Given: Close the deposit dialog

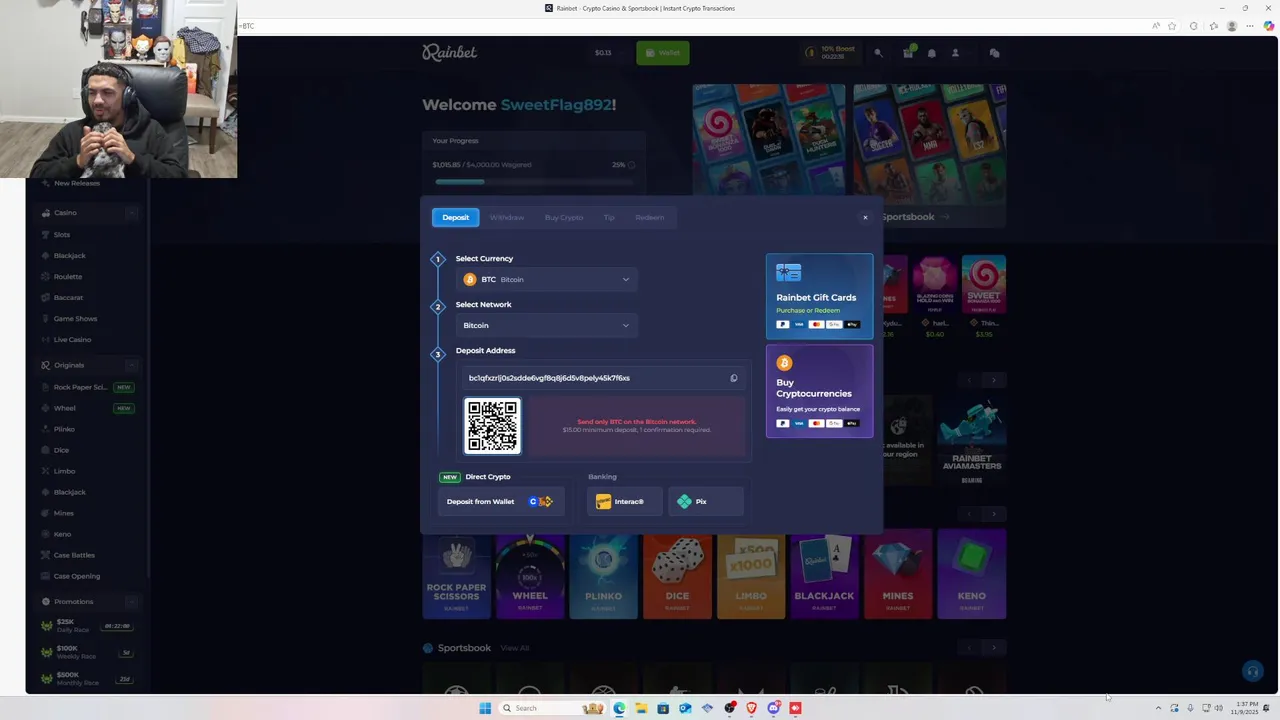Looking at the screenshot, I should 865,217.
